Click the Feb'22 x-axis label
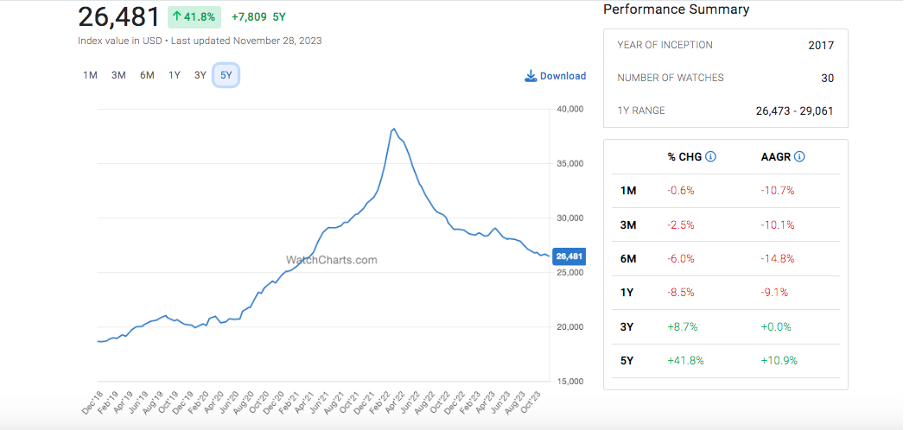Screen dimensions: 904x430 coord(379,401)
